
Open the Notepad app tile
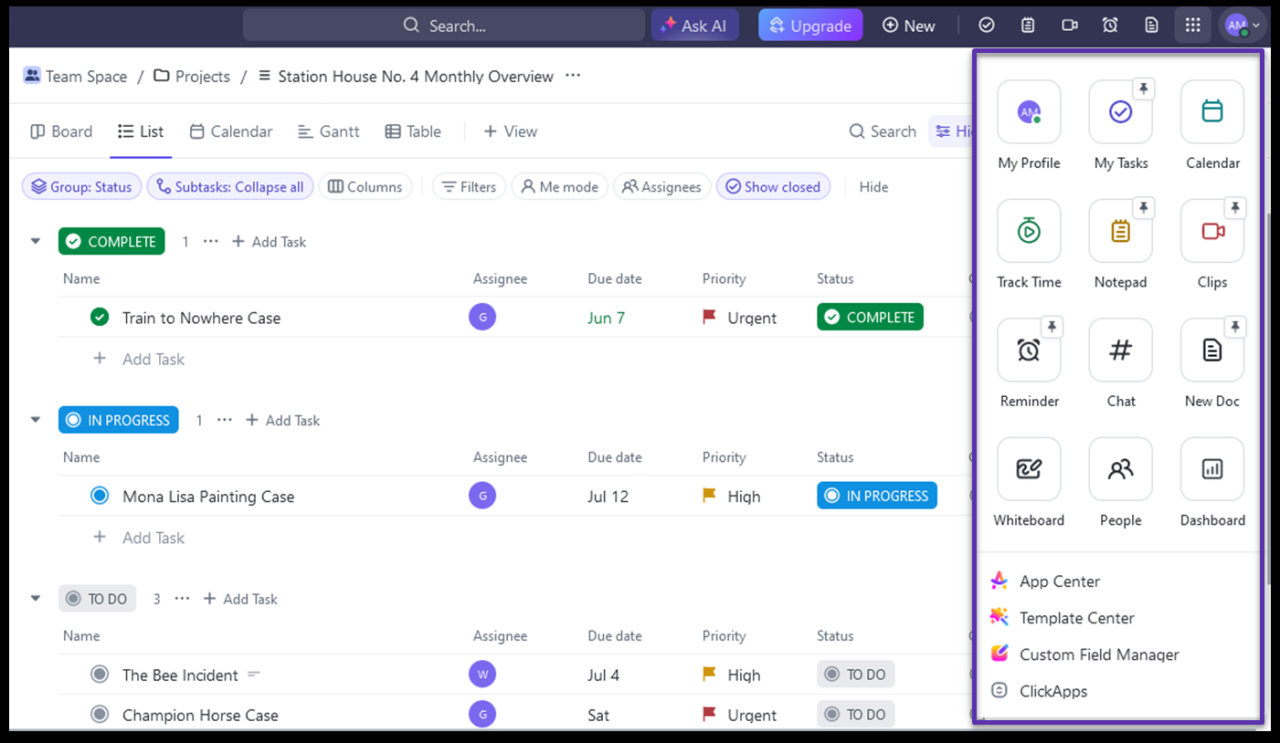click(1120, 231)
